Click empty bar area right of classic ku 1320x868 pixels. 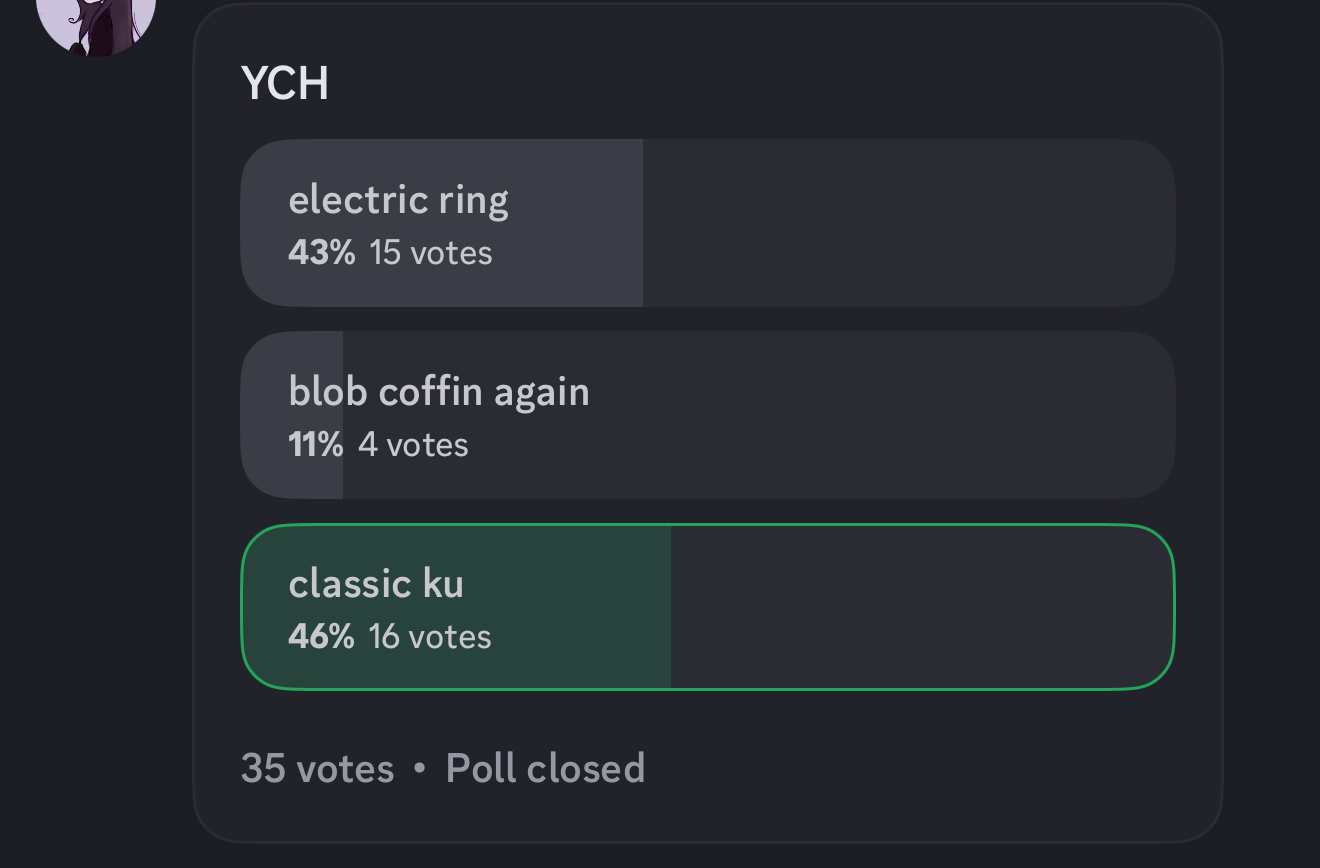click(x=920, y=607)
